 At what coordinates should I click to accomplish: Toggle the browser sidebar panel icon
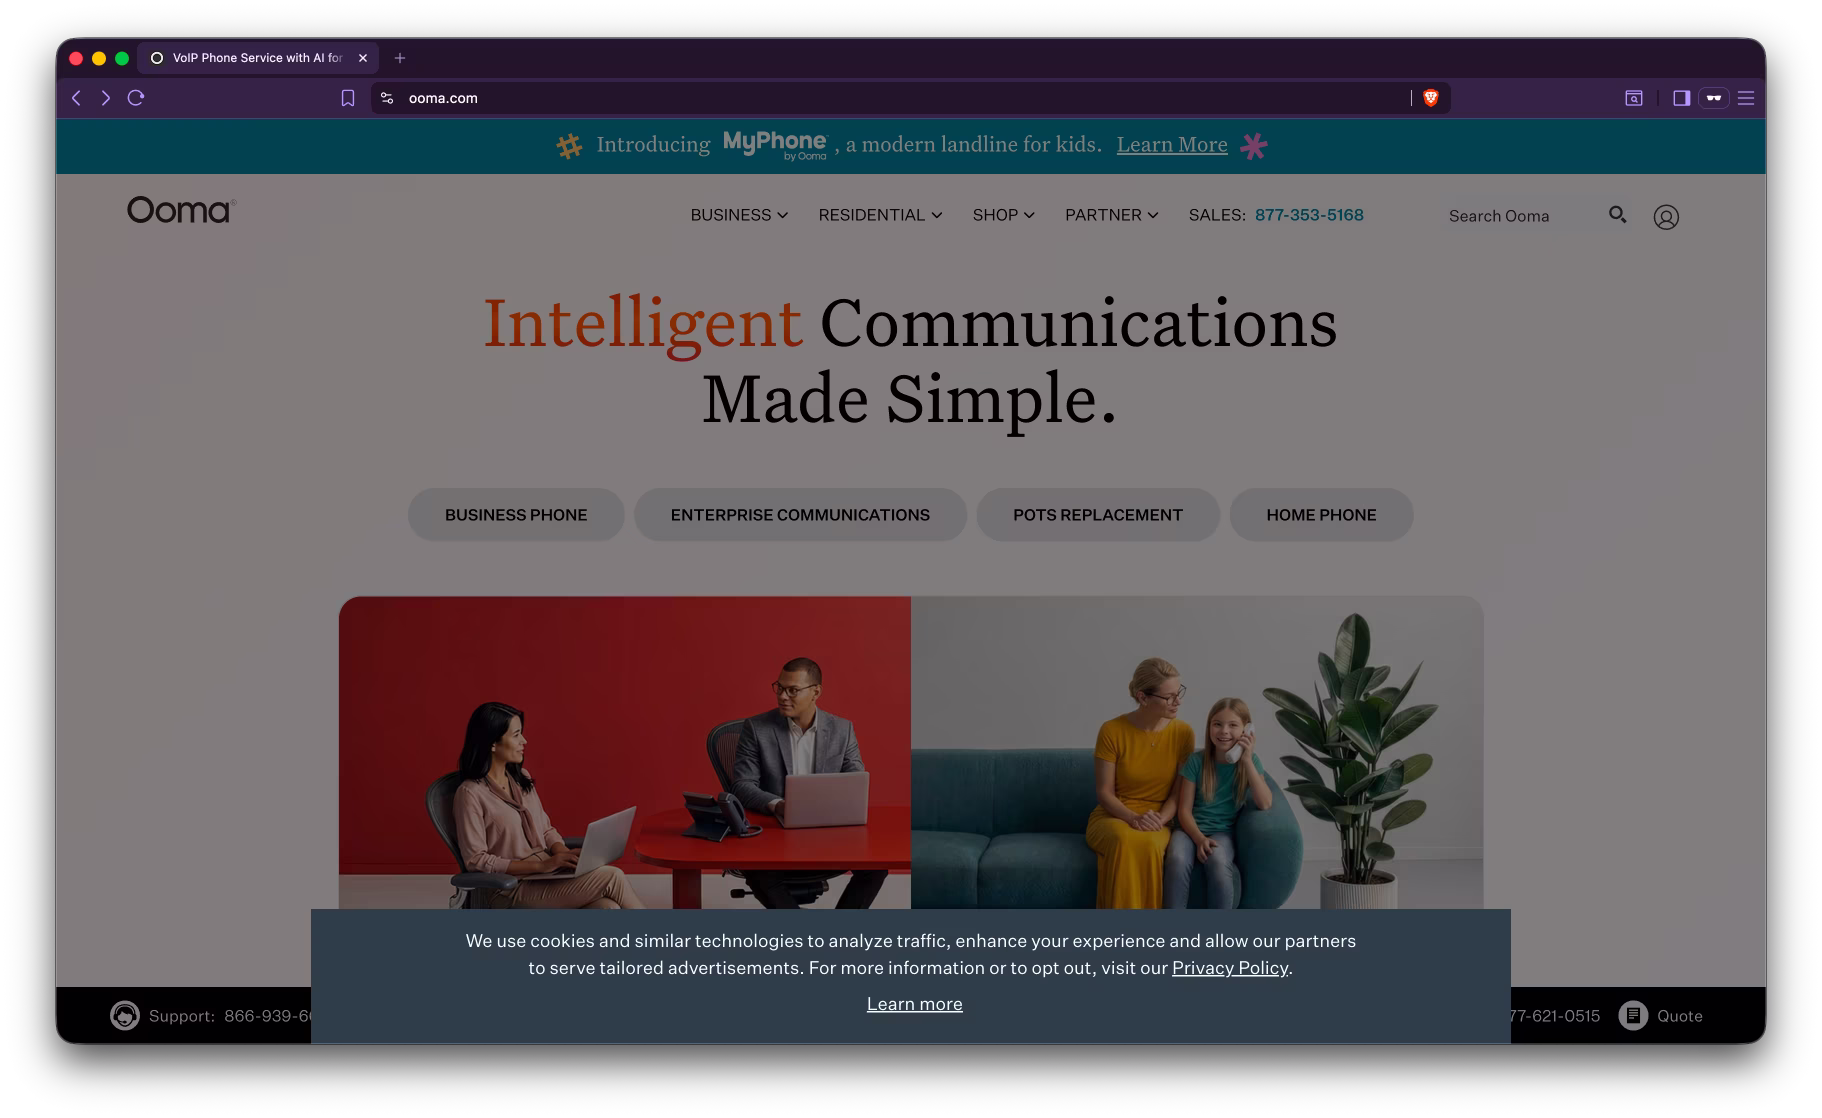(x=1682, y=98)
